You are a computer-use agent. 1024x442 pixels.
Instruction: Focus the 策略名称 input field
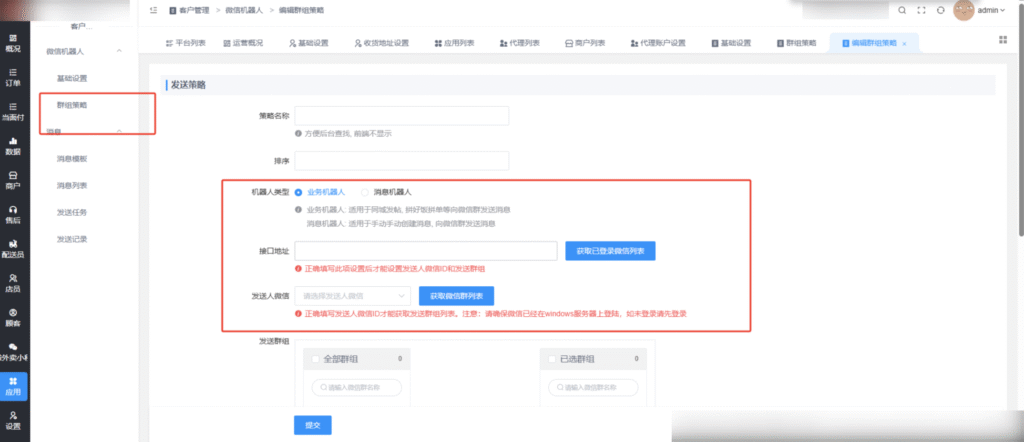coord(402,116)
